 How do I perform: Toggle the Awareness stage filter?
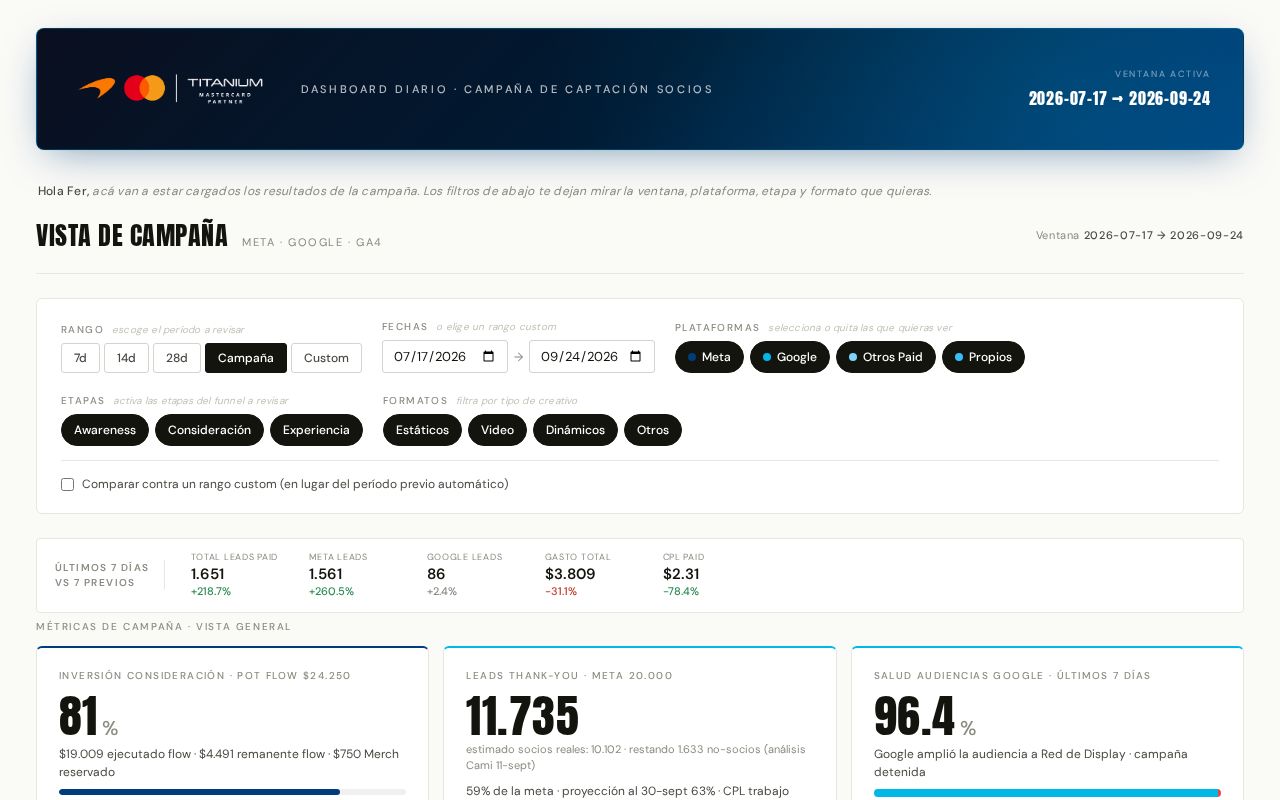[105, 430]
